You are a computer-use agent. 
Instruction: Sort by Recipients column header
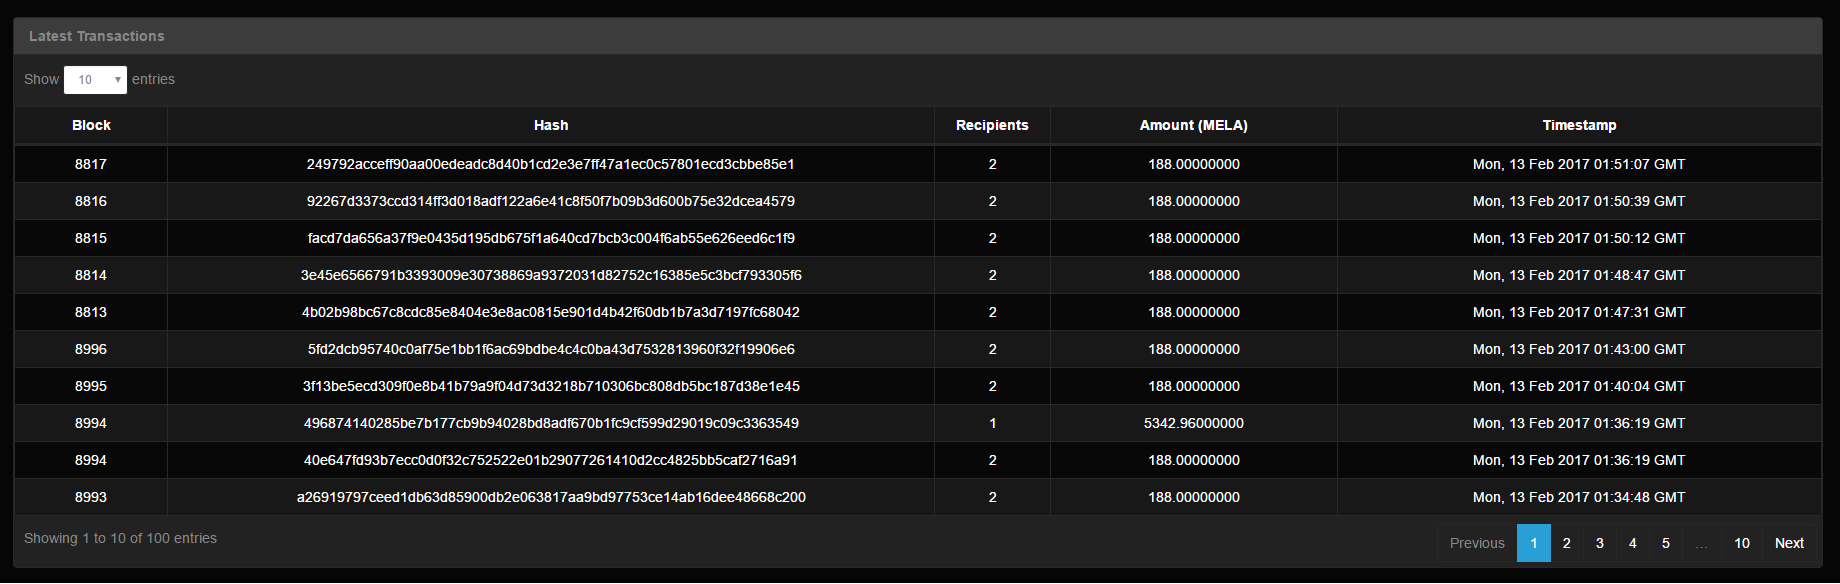992,125
